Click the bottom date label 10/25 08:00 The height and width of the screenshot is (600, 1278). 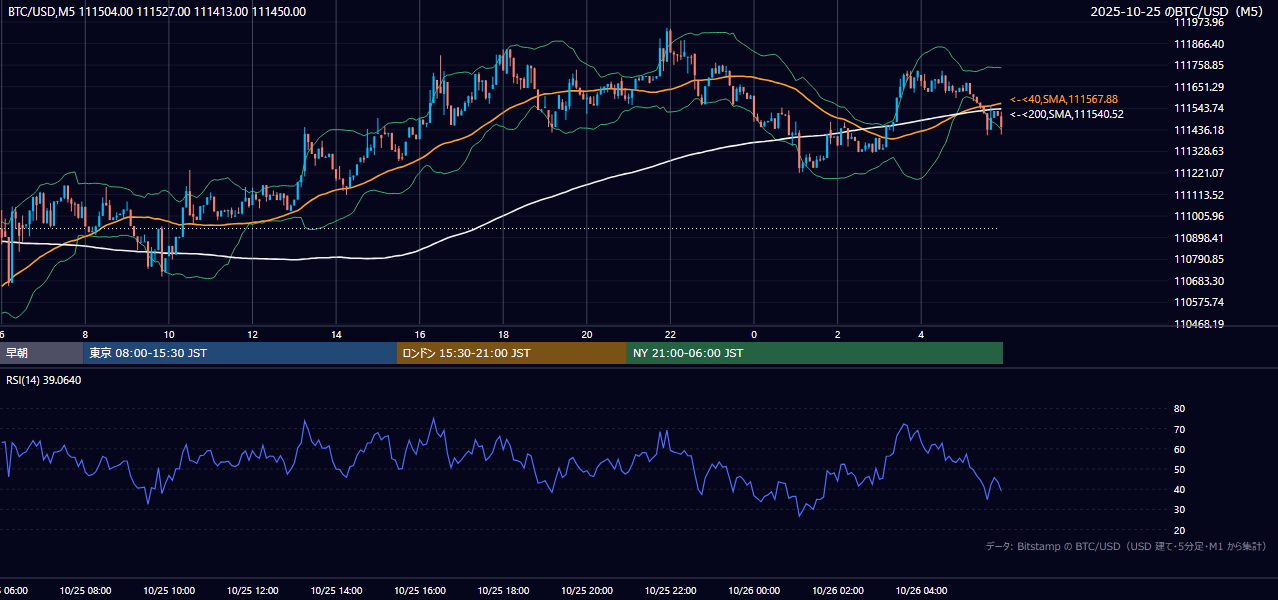pyautogui.click(x=86, y=591)
